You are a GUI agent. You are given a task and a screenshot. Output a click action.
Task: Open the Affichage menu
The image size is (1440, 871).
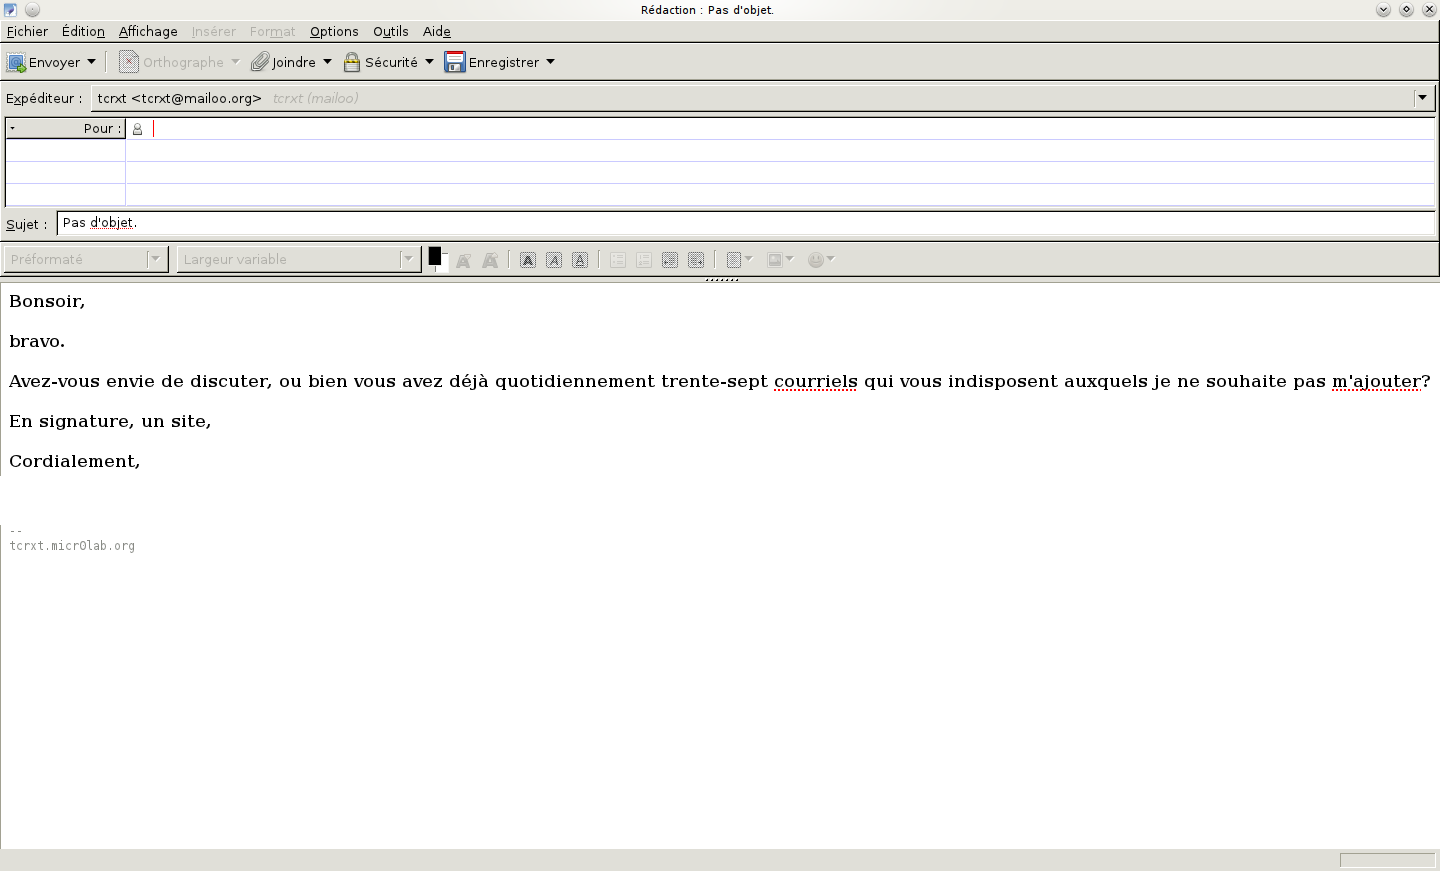[x=148, y=32]
